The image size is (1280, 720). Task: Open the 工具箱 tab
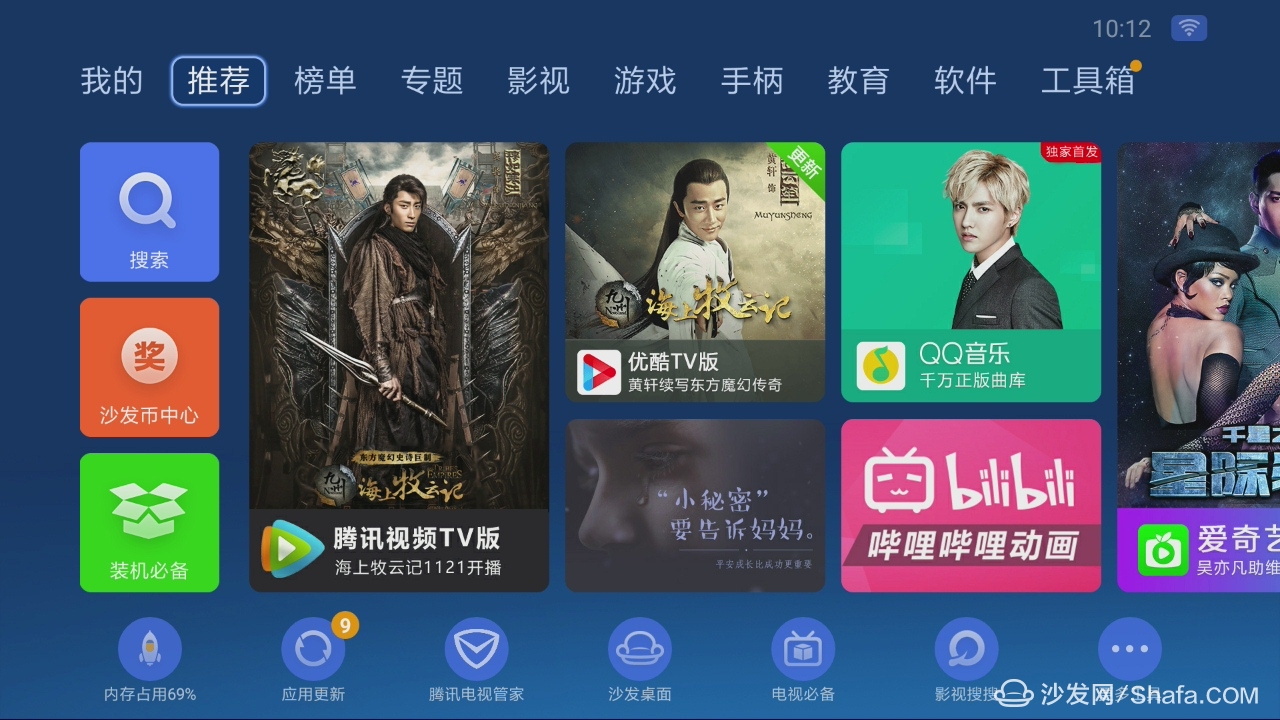1088,81
